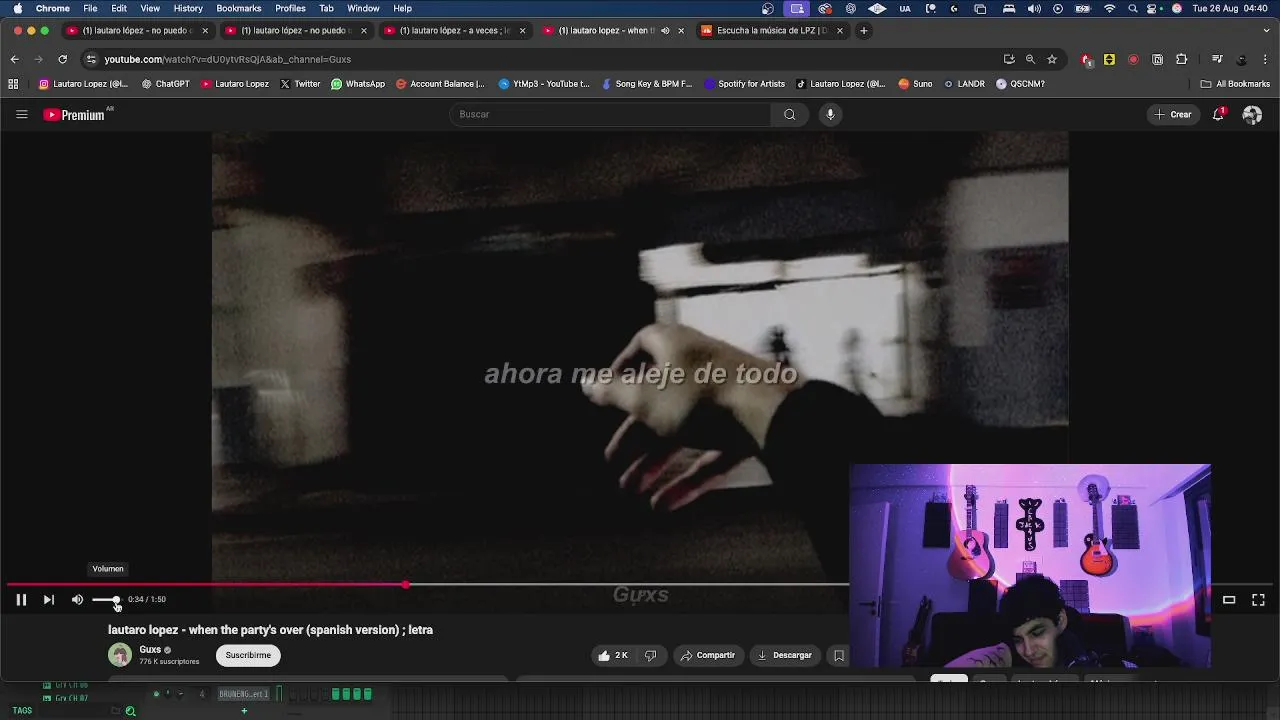Seek using the red progress bar scrubber
The height and width of the screenshot is (720, 1280).
405,584
